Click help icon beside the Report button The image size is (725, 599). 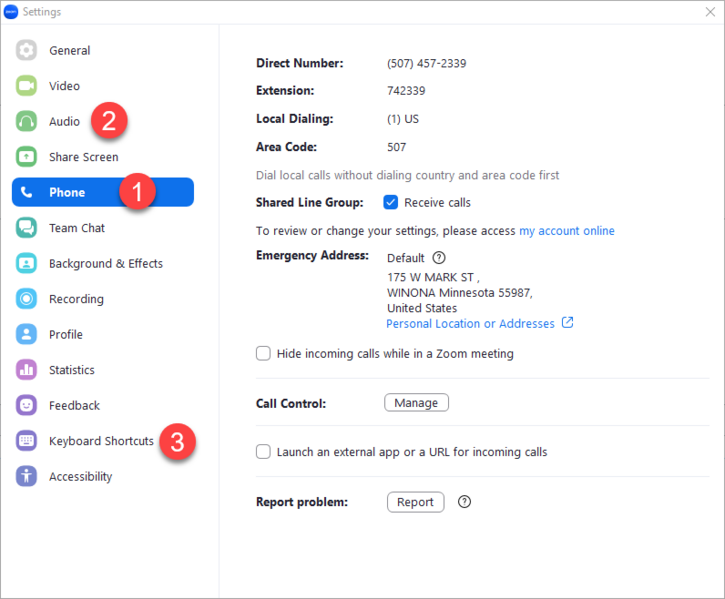[464, 502]
